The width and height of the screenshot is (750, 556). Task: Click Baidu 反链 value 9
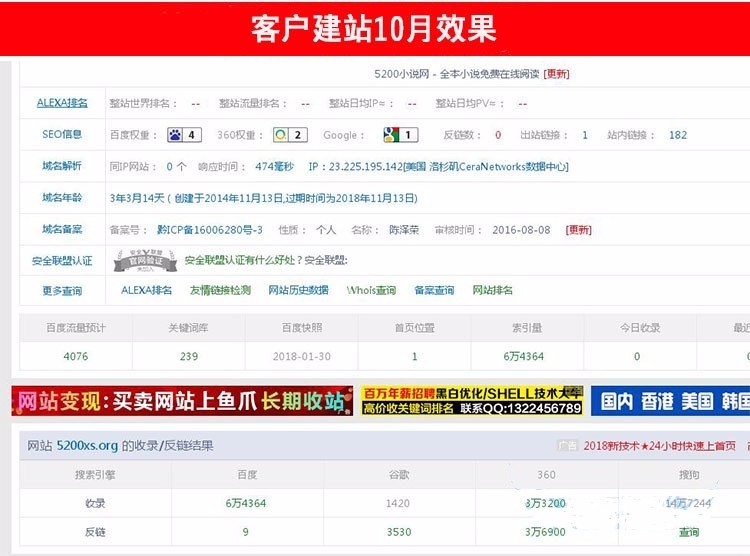[x=245, y=532]
